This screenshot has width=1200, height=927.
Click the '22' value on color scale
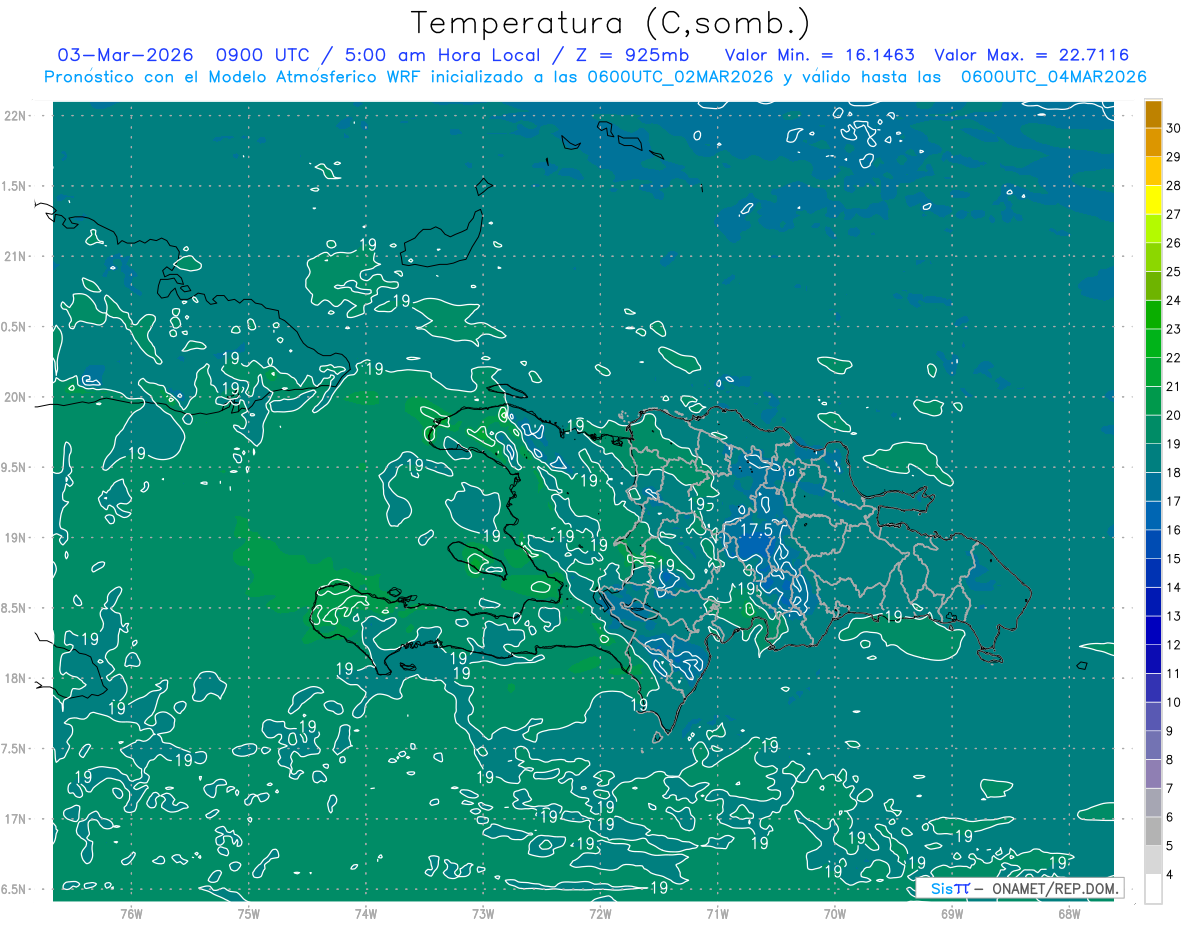click(x=1173, y=358)
